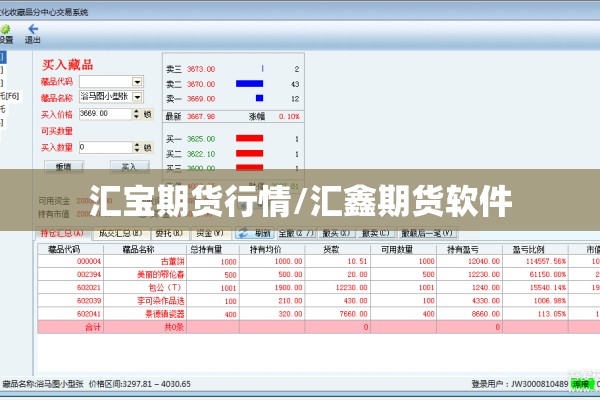Decrease 买入数量 with the down arrow
The image size is (600, 400).
point(137,150)
